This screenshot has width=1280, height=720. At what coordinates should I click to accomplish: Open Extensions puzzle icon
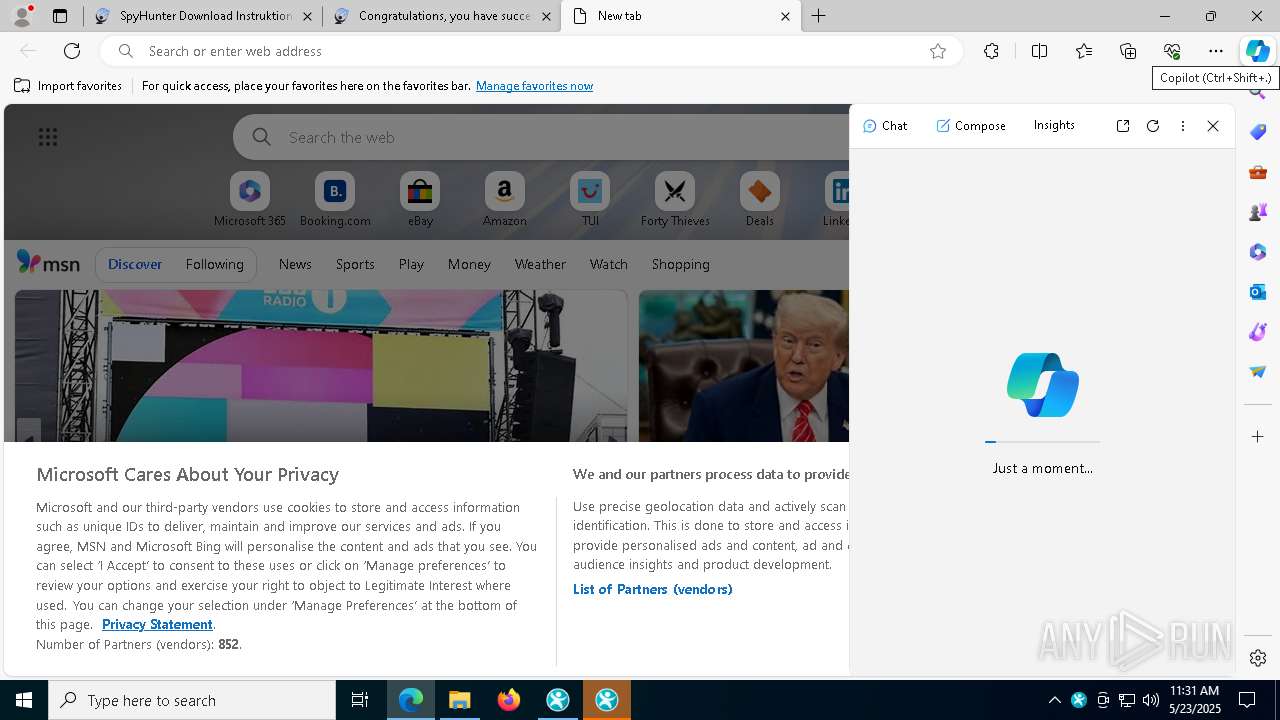(x=991, y=51)
